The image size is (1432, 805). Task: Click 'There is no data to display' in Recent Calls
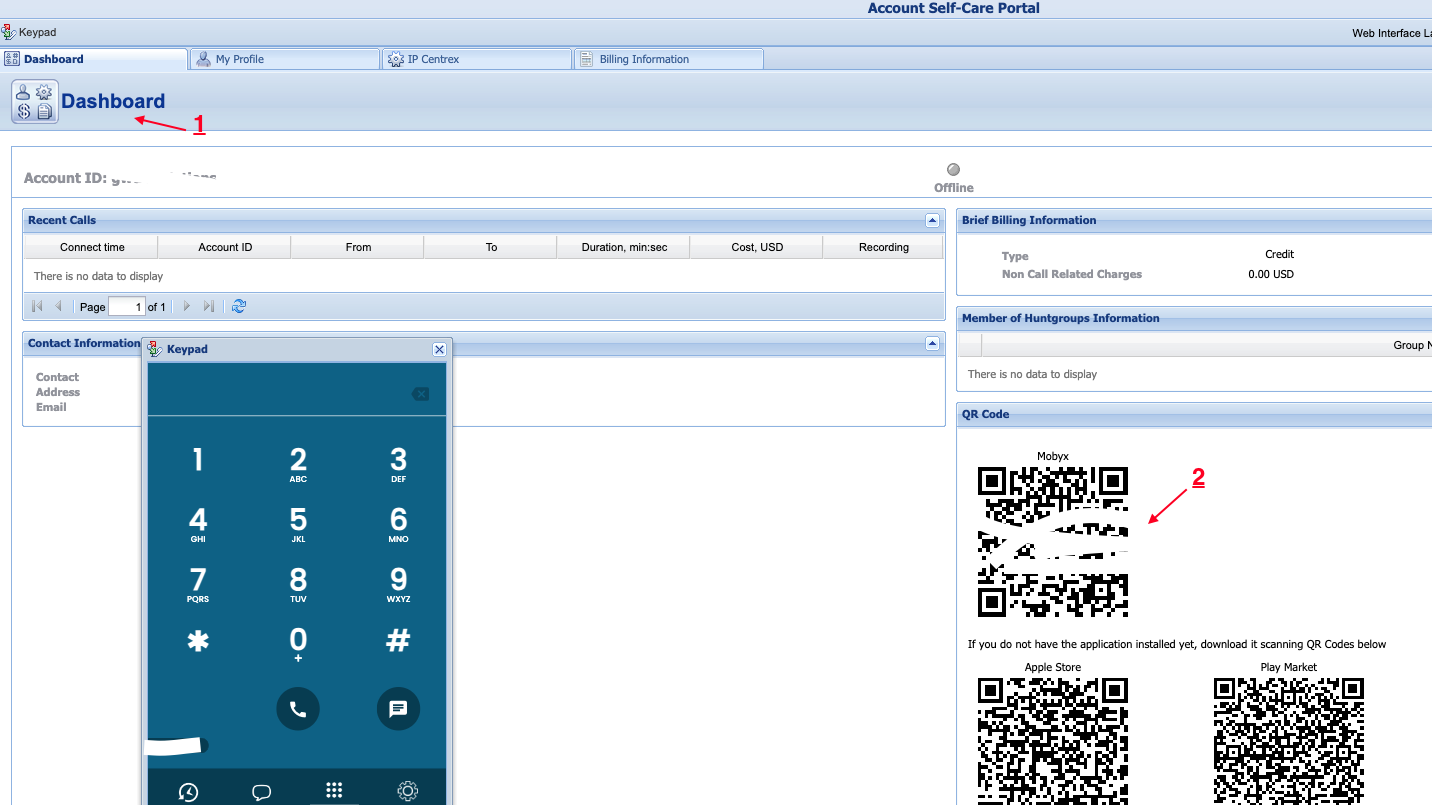click(98, 276)
